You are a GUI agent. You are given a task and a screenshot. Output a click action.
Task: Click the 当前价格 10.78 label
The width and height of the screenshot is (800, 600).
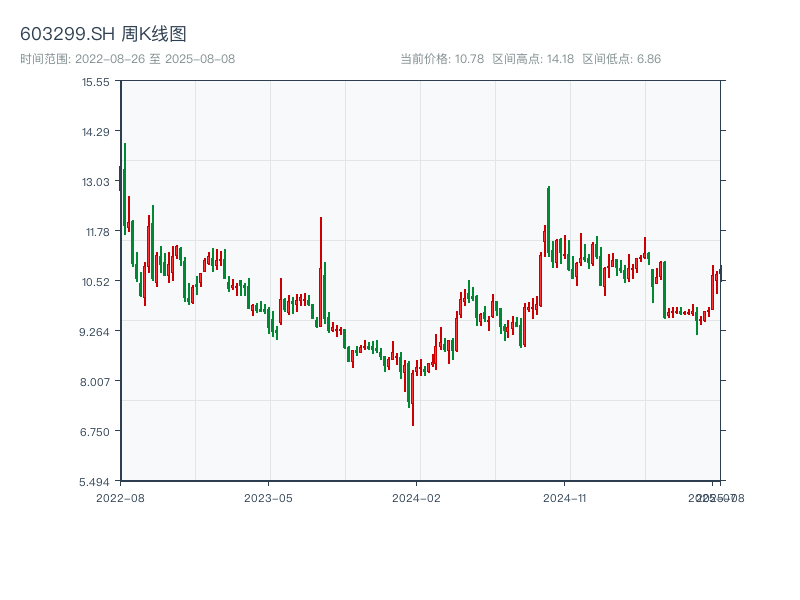[x=442, y=59]
